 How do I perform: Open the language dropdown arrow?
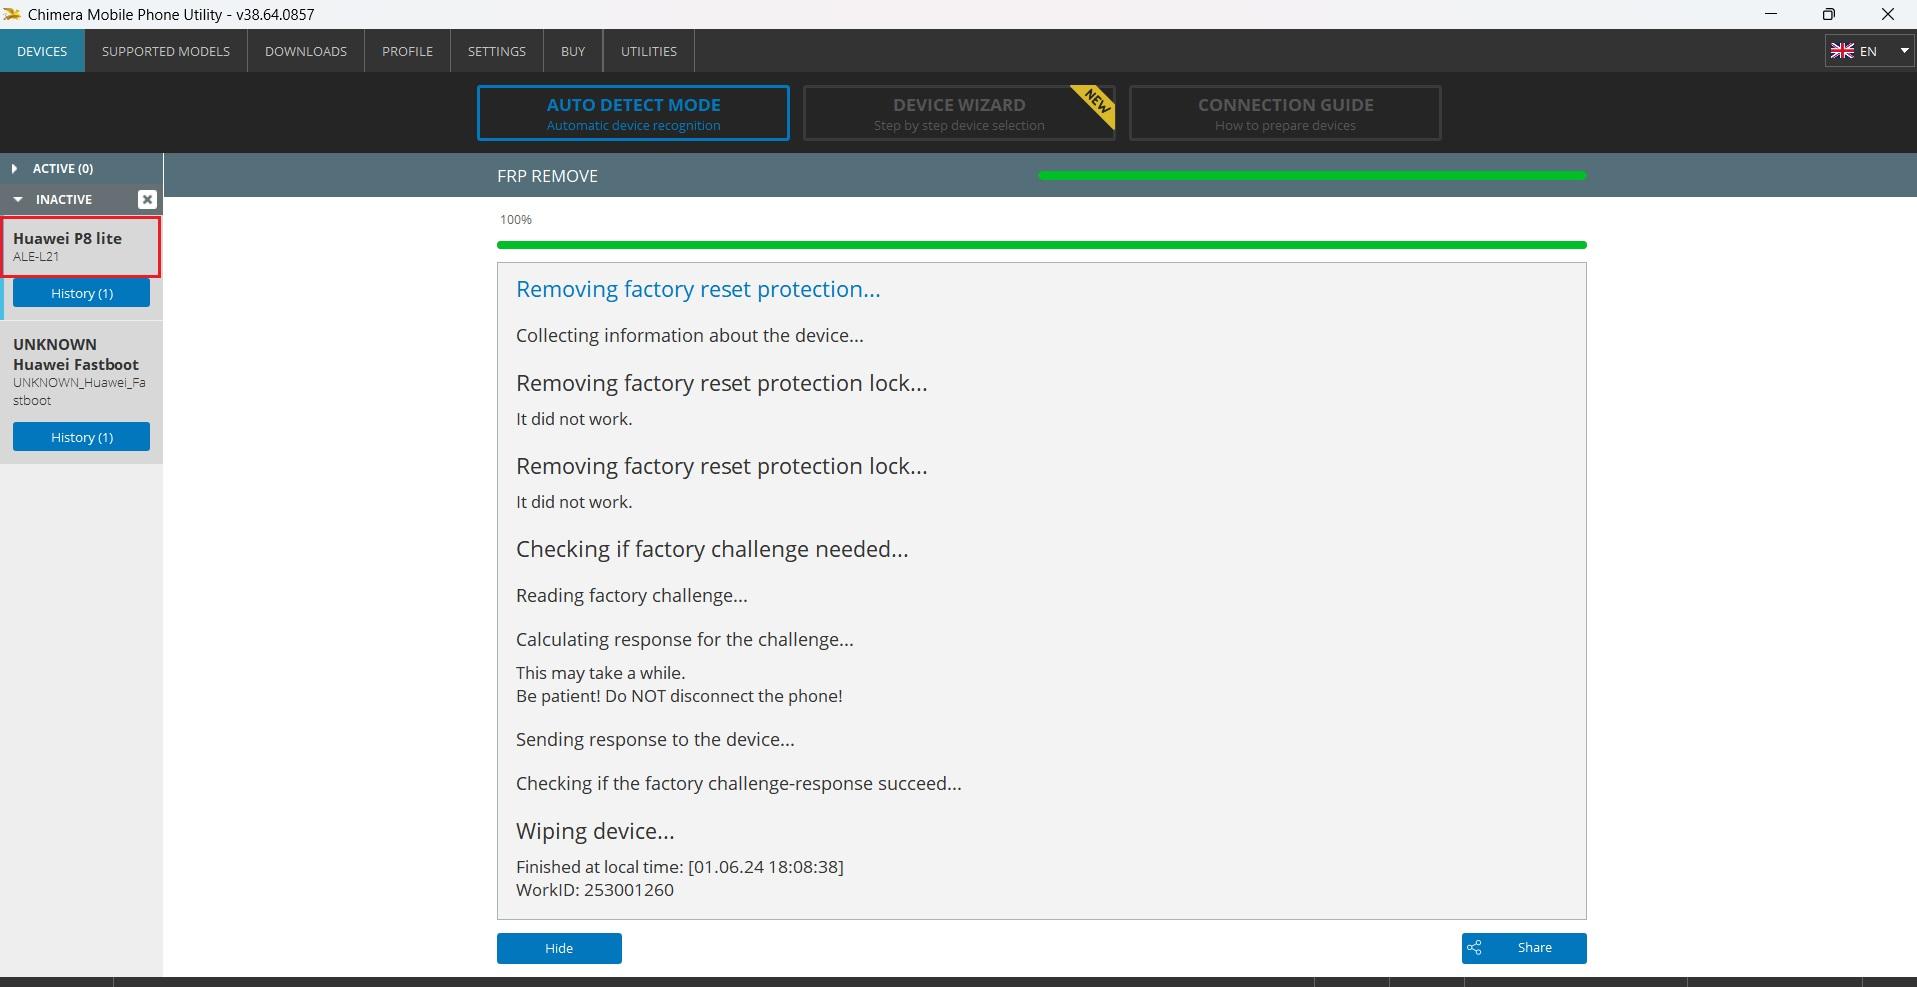pyautogui.click(x=1904, y=51)
